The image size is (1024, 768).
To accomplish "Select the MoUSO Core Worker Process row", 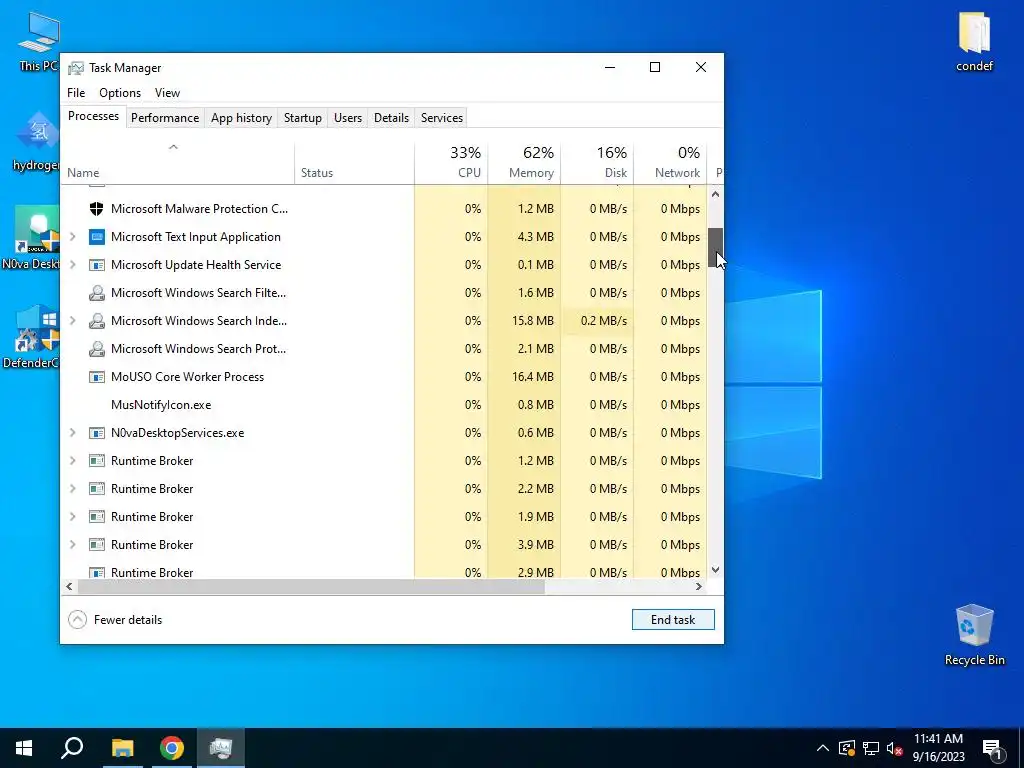I will tap(384, 377).
